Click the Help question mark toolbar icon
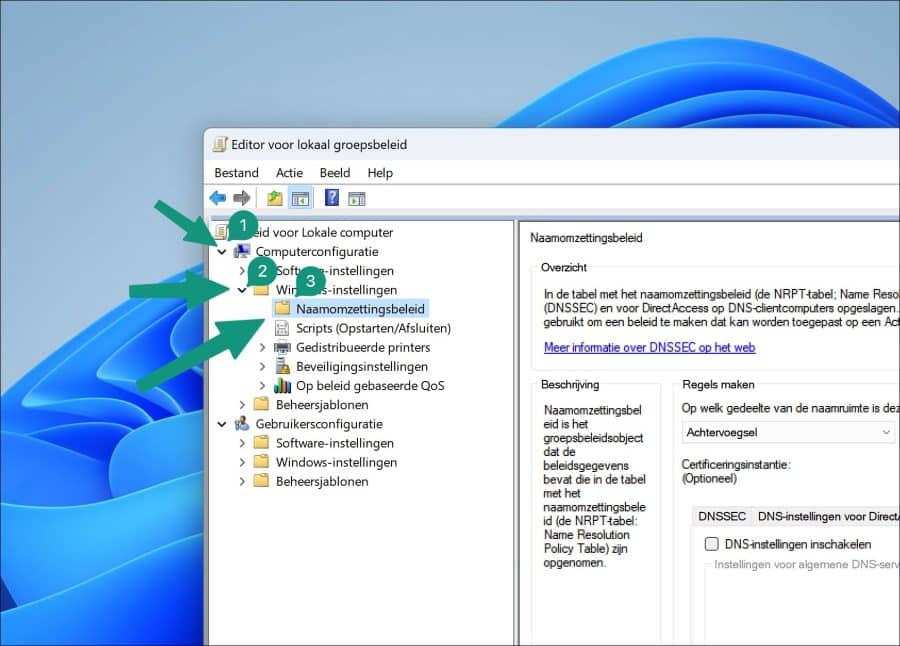Image resolution: width=900 pixels, height=646 pixels. point(332,198)
